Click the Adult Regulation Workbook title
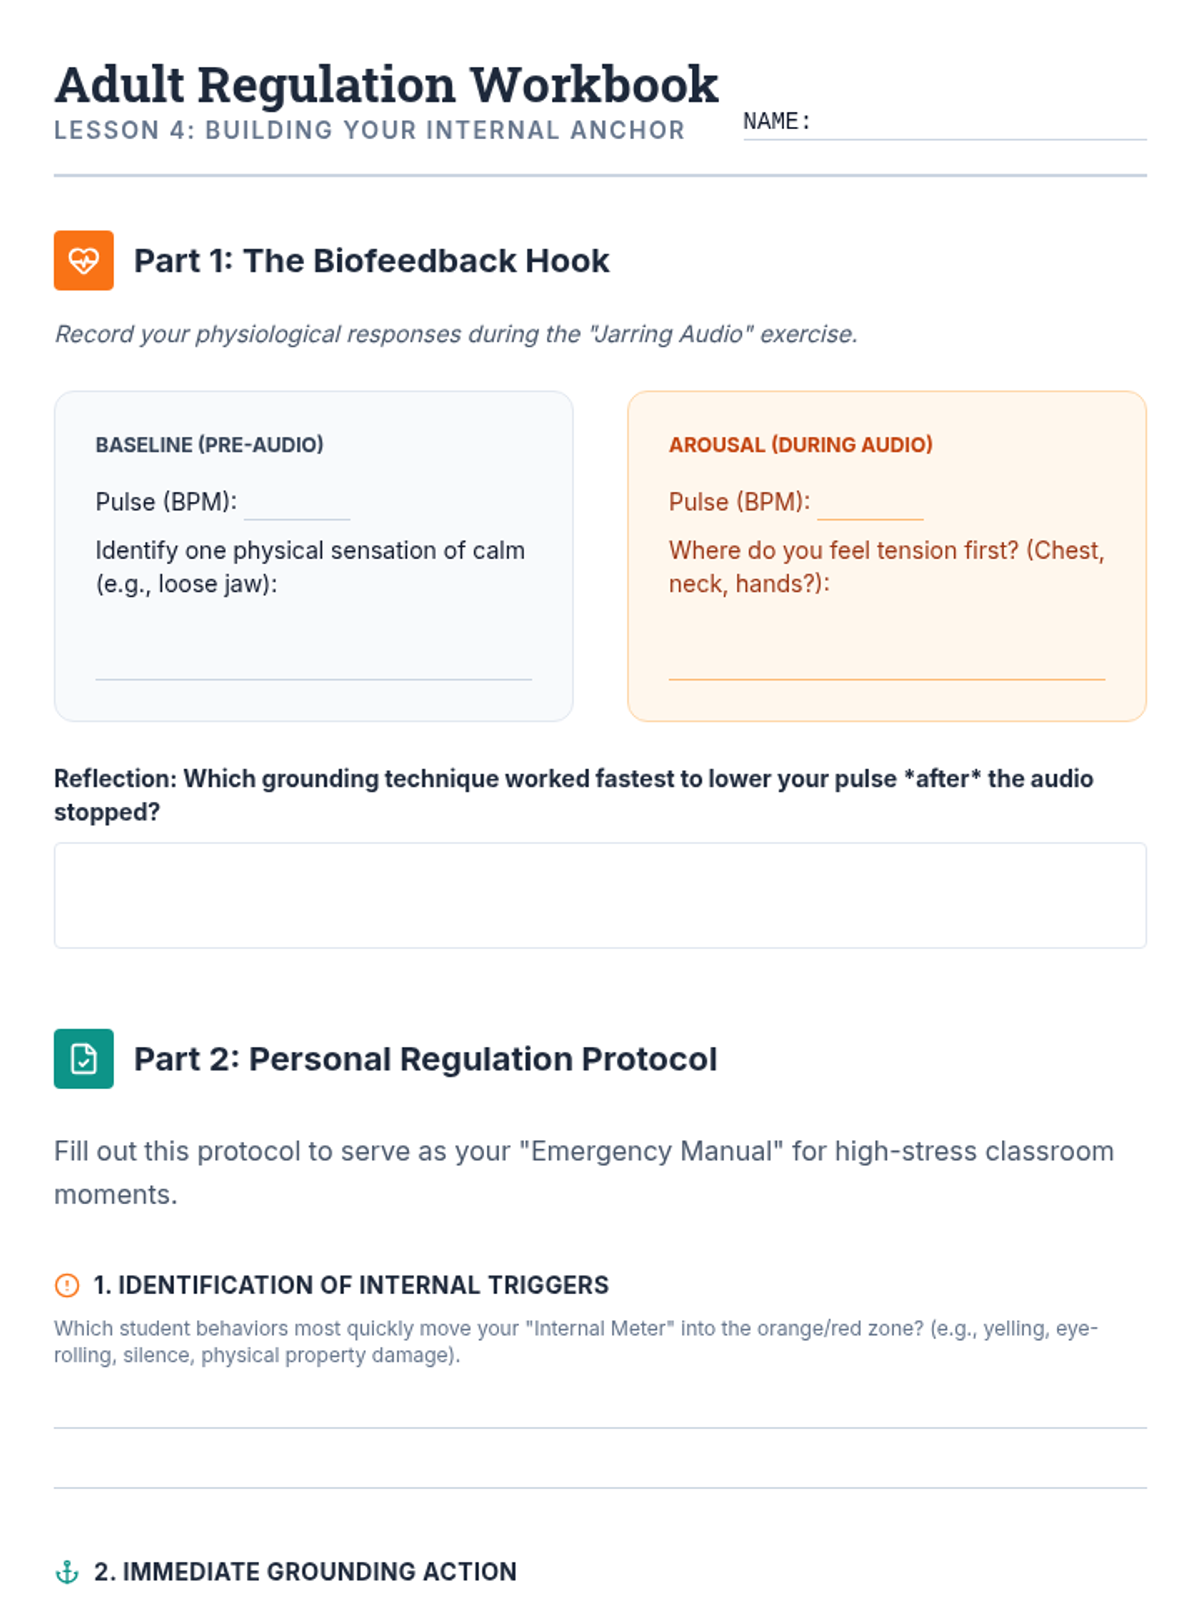 pyautogui.click(x=386, y=84)
